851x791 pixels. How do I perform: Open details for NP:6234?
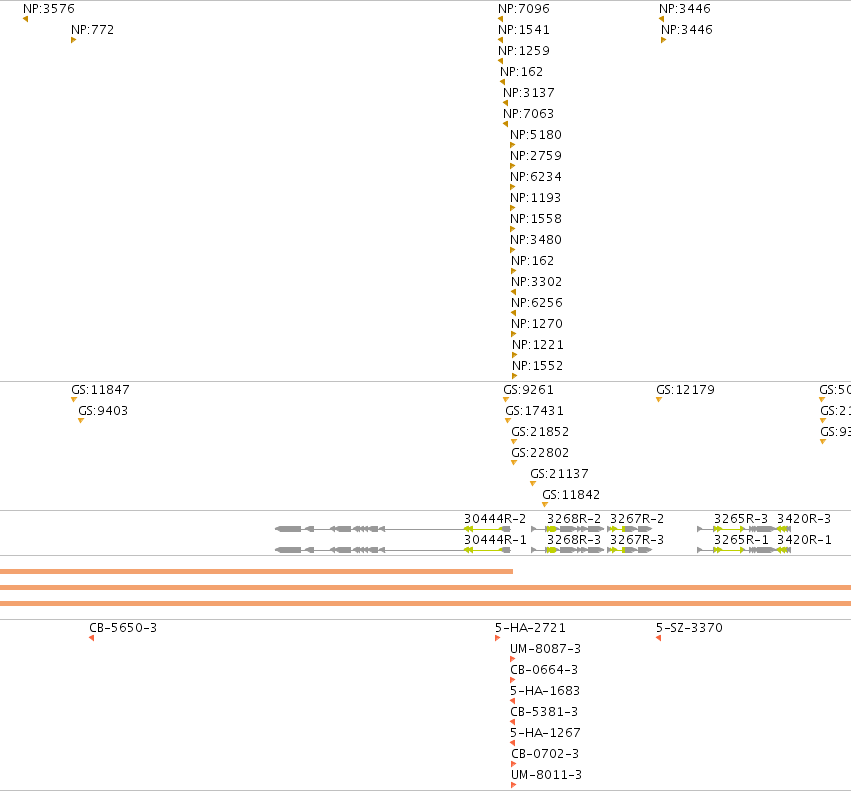pos(536,177)
